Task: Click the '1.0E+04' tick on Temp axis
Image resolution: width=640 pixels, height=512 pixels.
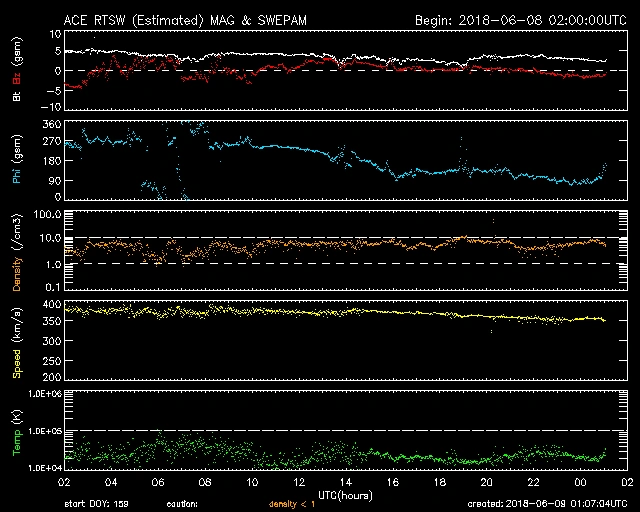Action: point(45,467)
